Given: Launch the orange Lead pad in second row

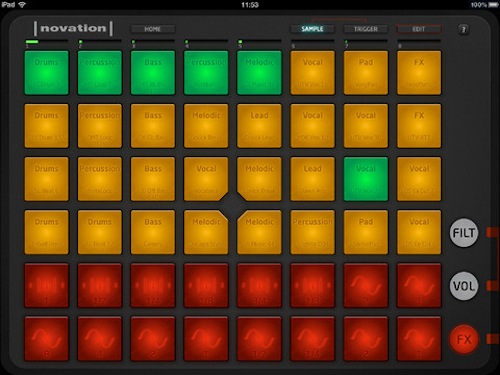Looking at the screenshot, I should [259, 126].
